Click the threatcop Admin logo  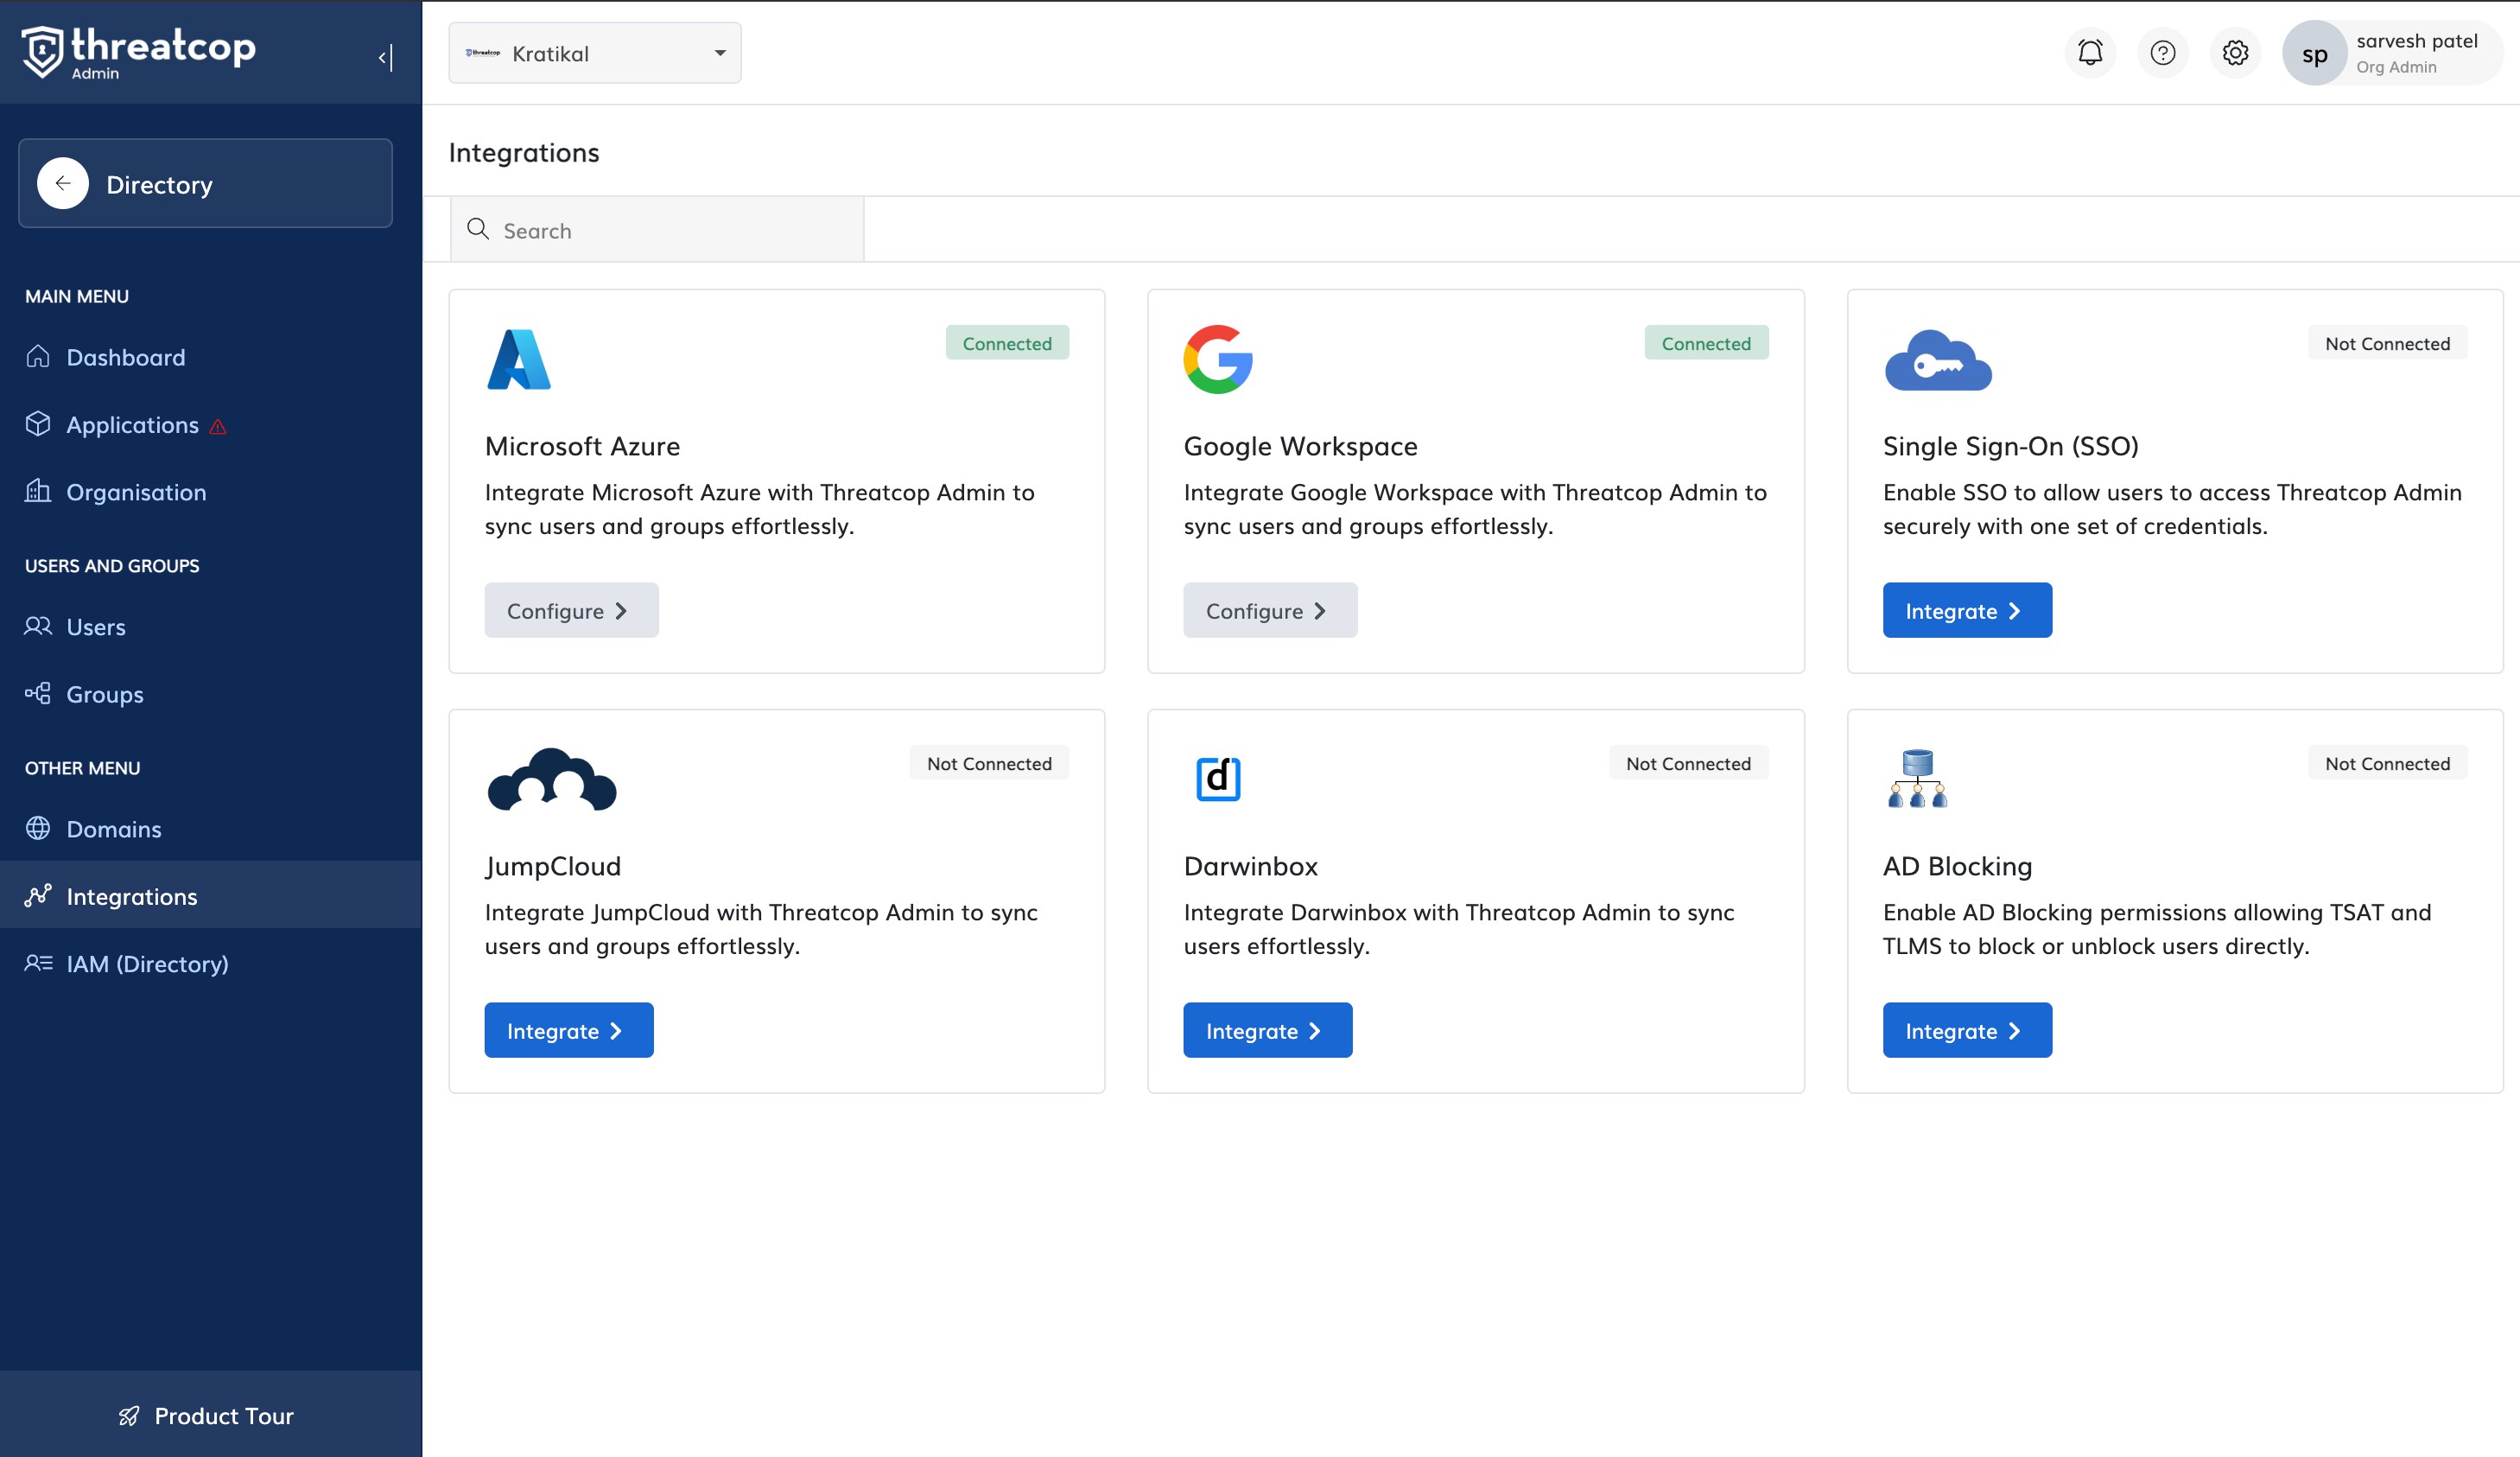139,52
